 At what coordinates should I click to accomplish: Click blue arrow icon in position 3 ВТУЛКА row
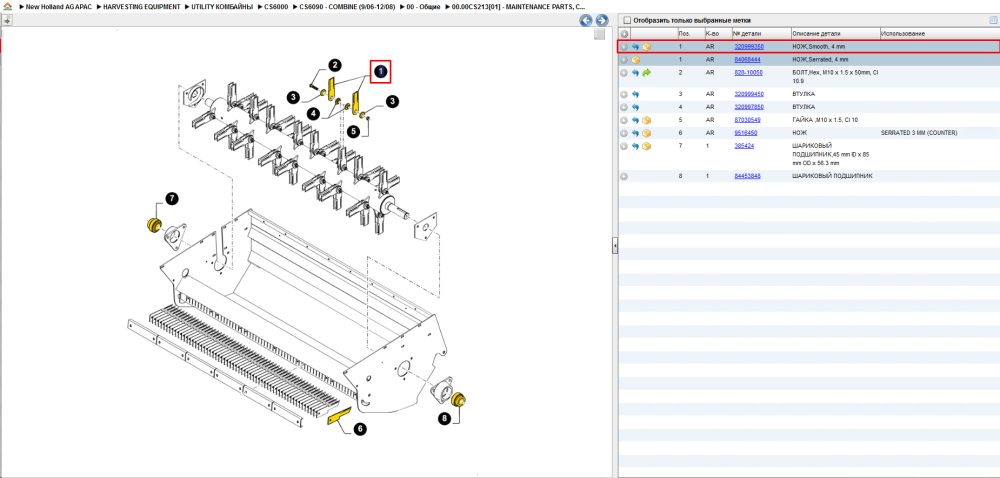point(636,94)
